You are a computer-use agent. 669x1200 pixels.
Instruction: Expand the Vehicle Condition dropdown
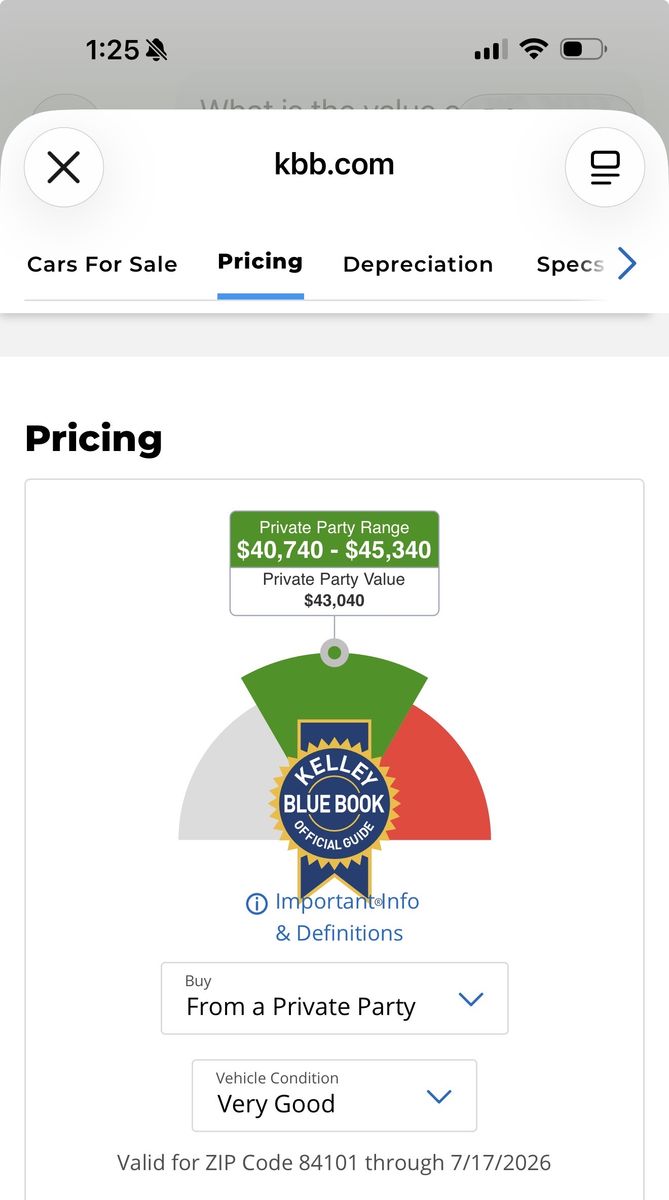pos(334,1095)
